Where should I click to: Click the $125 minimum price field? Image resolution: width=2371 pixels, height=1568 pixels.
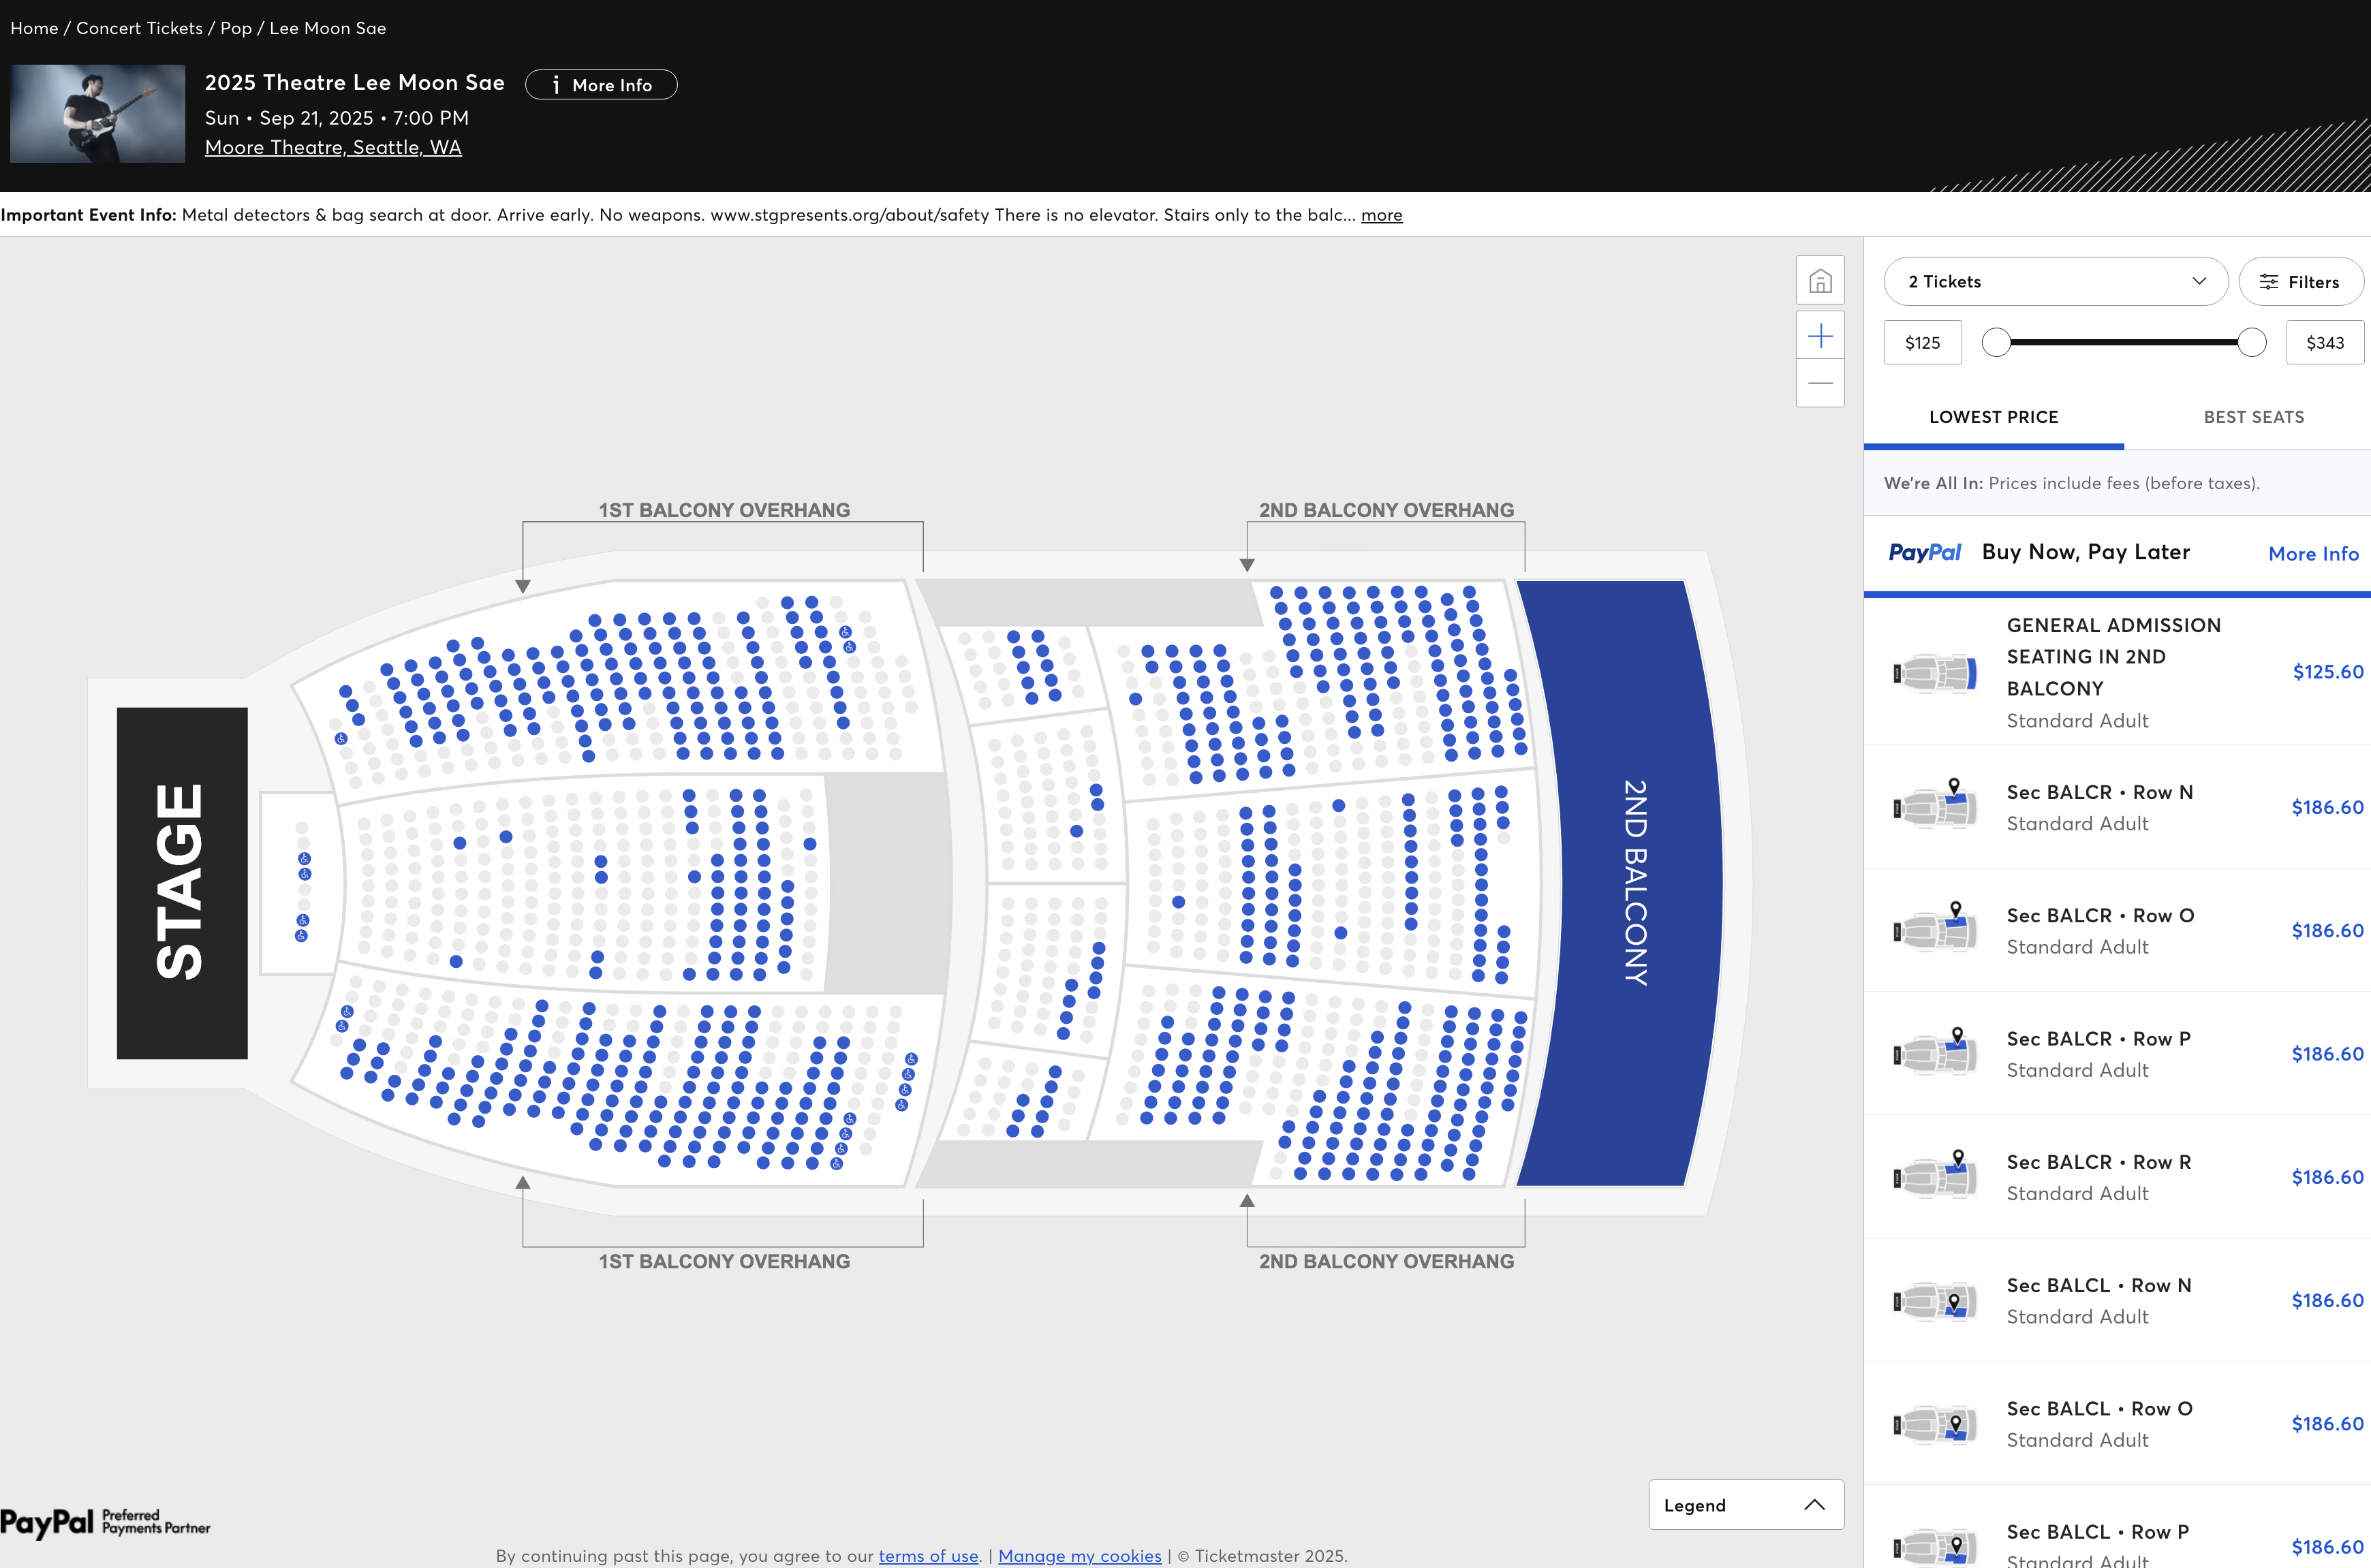point(1922,343)
